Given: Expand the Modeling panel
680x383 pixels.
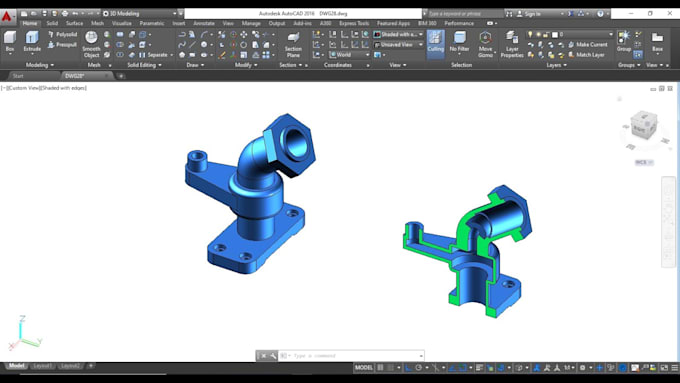Looking at the screenshot, I should click(x=39, y=65).
